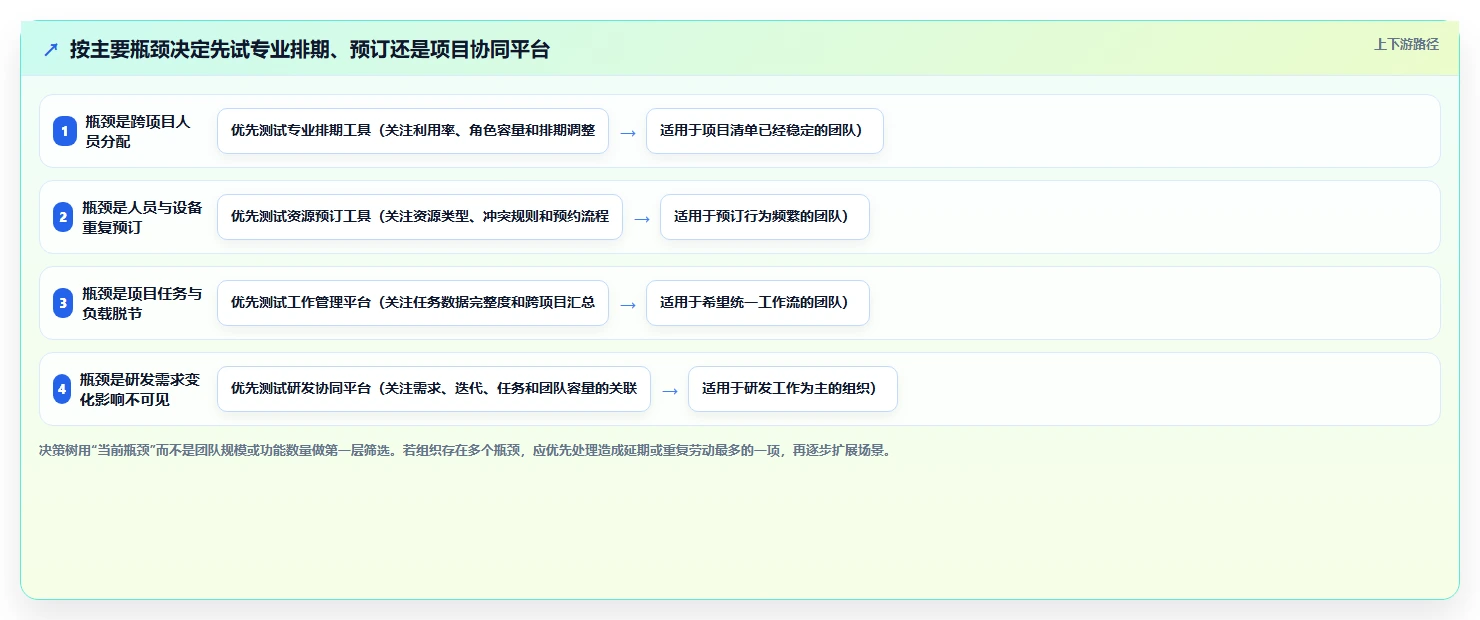This screenshot has width=1480, height=620.
Task: Click the text 瓶颈是项目任务与负载脱节
Action: (x=142, y=303)
